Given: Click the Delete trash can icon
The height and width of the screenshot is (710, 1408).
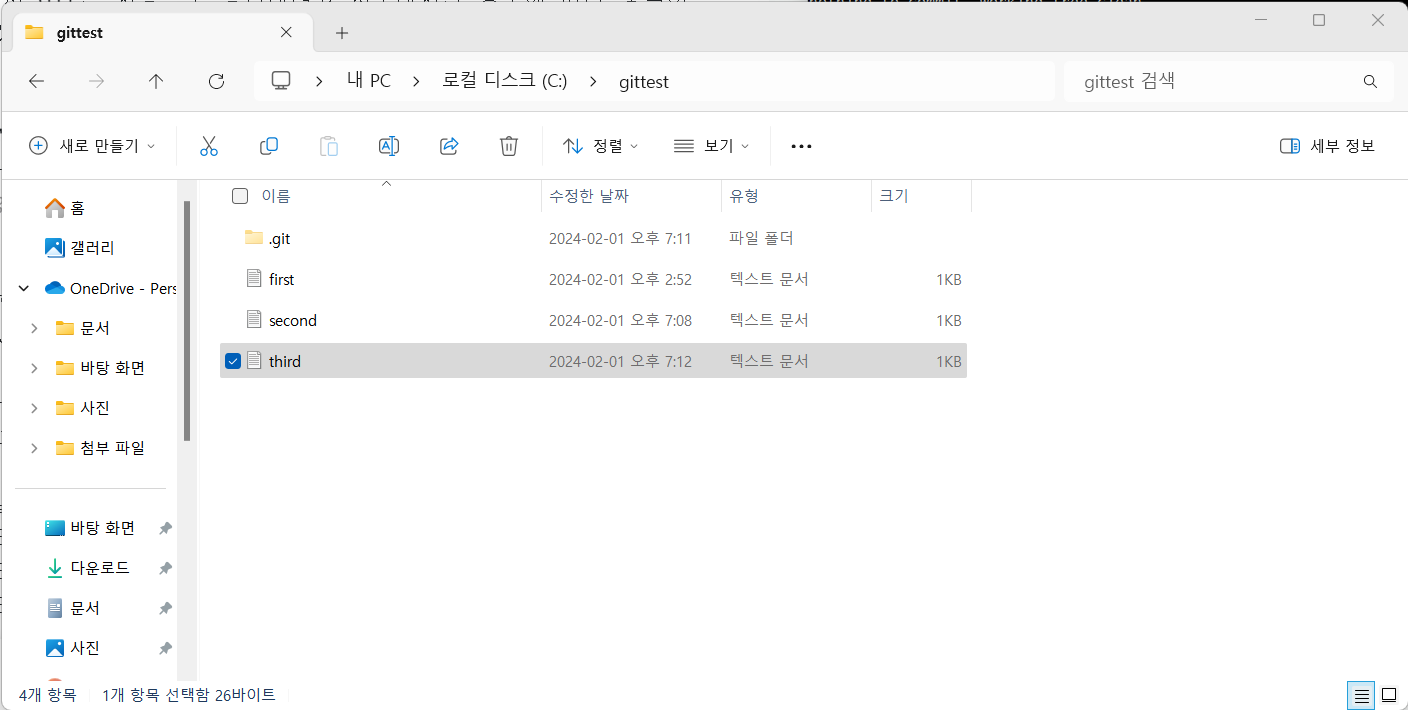Looking at the screenshot, I should point(508,146).
